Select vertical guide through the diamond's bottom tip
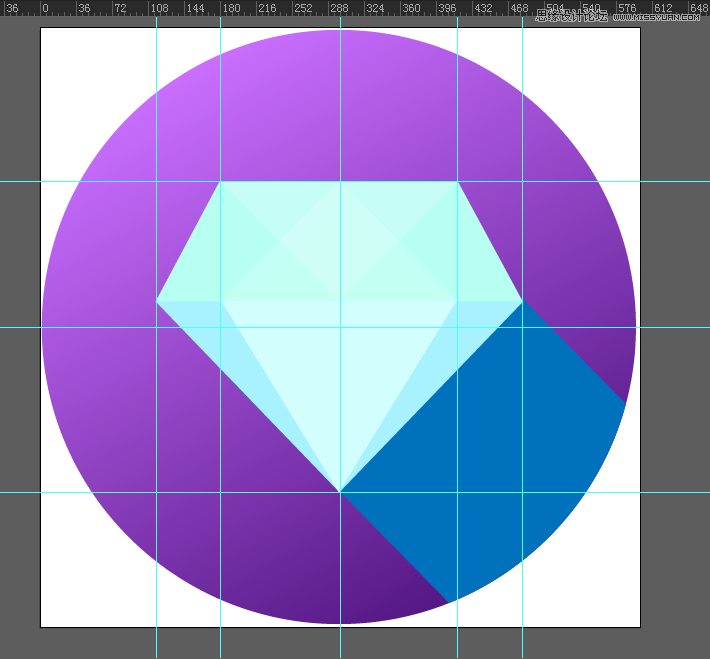The width and height of the screenshot is (710, 659). 340,580
